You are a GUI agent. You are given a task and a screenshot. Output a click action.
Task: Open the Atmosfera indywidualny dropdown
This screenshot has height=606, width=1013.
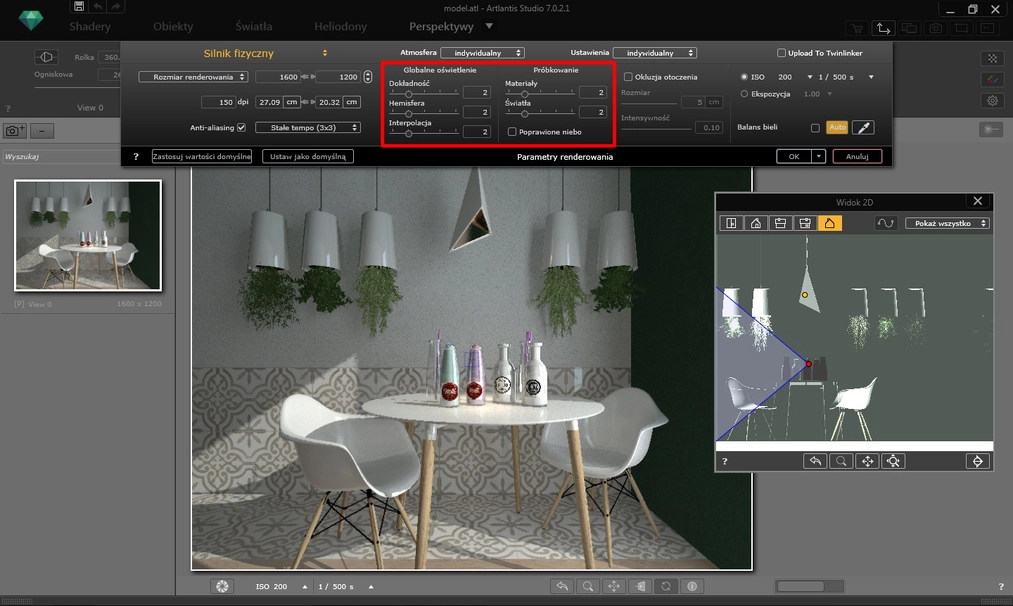[x=482, y=53]
